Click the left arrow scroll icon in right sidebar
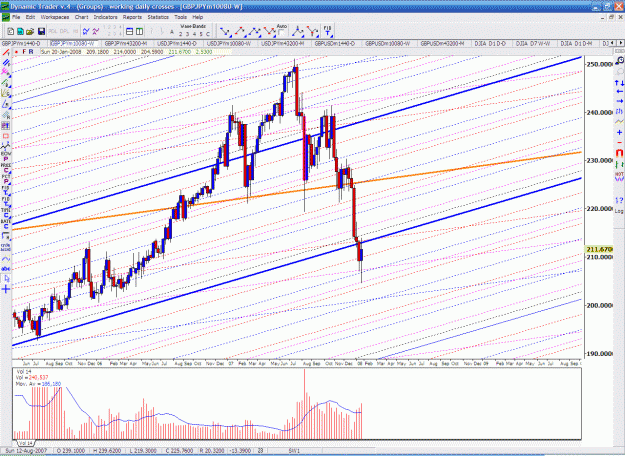Screen dimensions: 625x456 pos(619,92)
